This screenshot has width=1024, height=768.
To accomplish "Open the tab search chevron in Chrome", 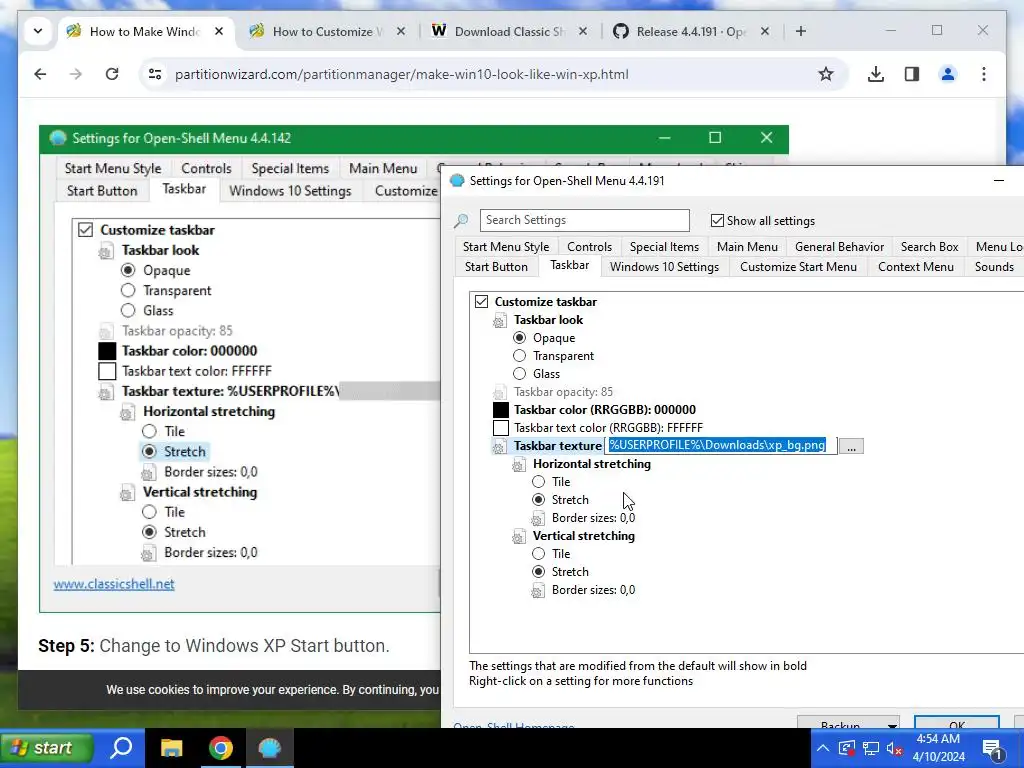I will point(38,31).
